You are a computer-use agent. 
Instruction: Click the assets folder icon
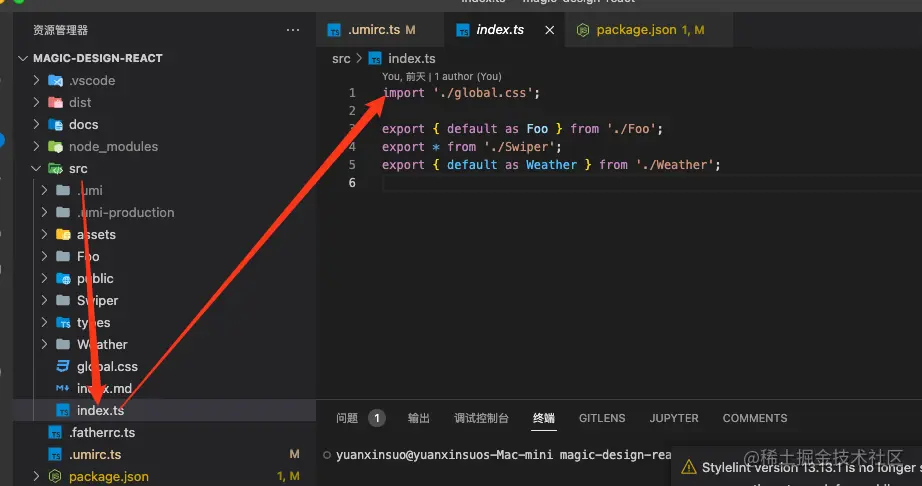[63, 234]
